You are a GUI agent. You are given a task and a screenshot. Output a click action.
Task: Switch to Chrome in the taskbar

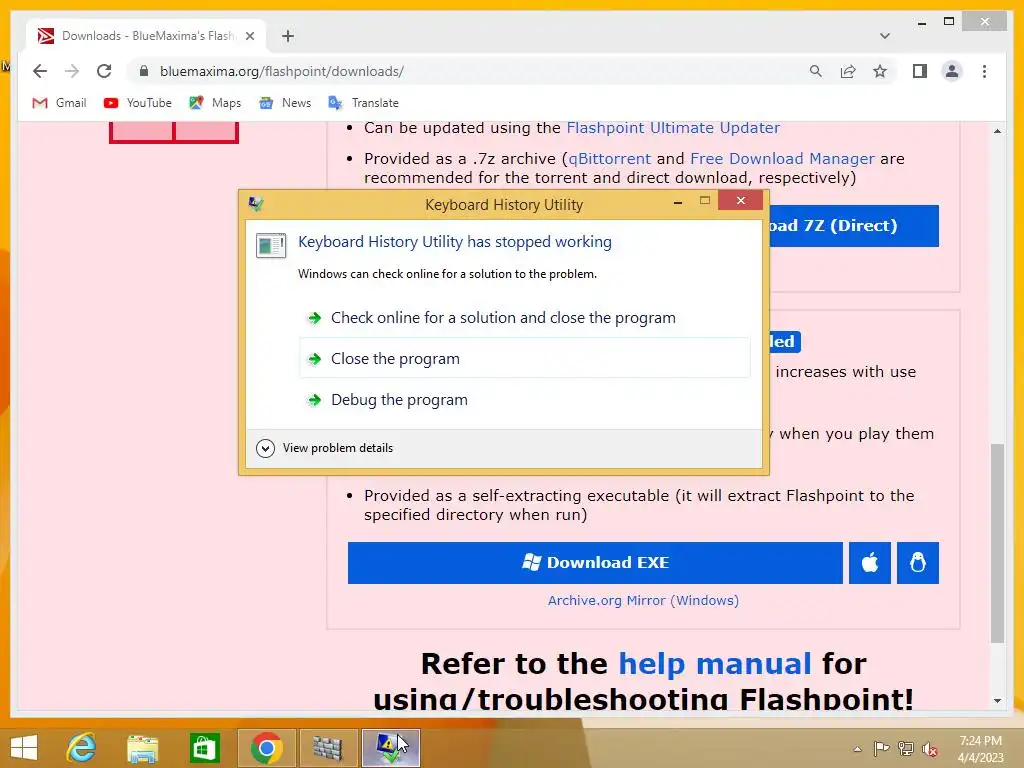(x=266, y=748)
